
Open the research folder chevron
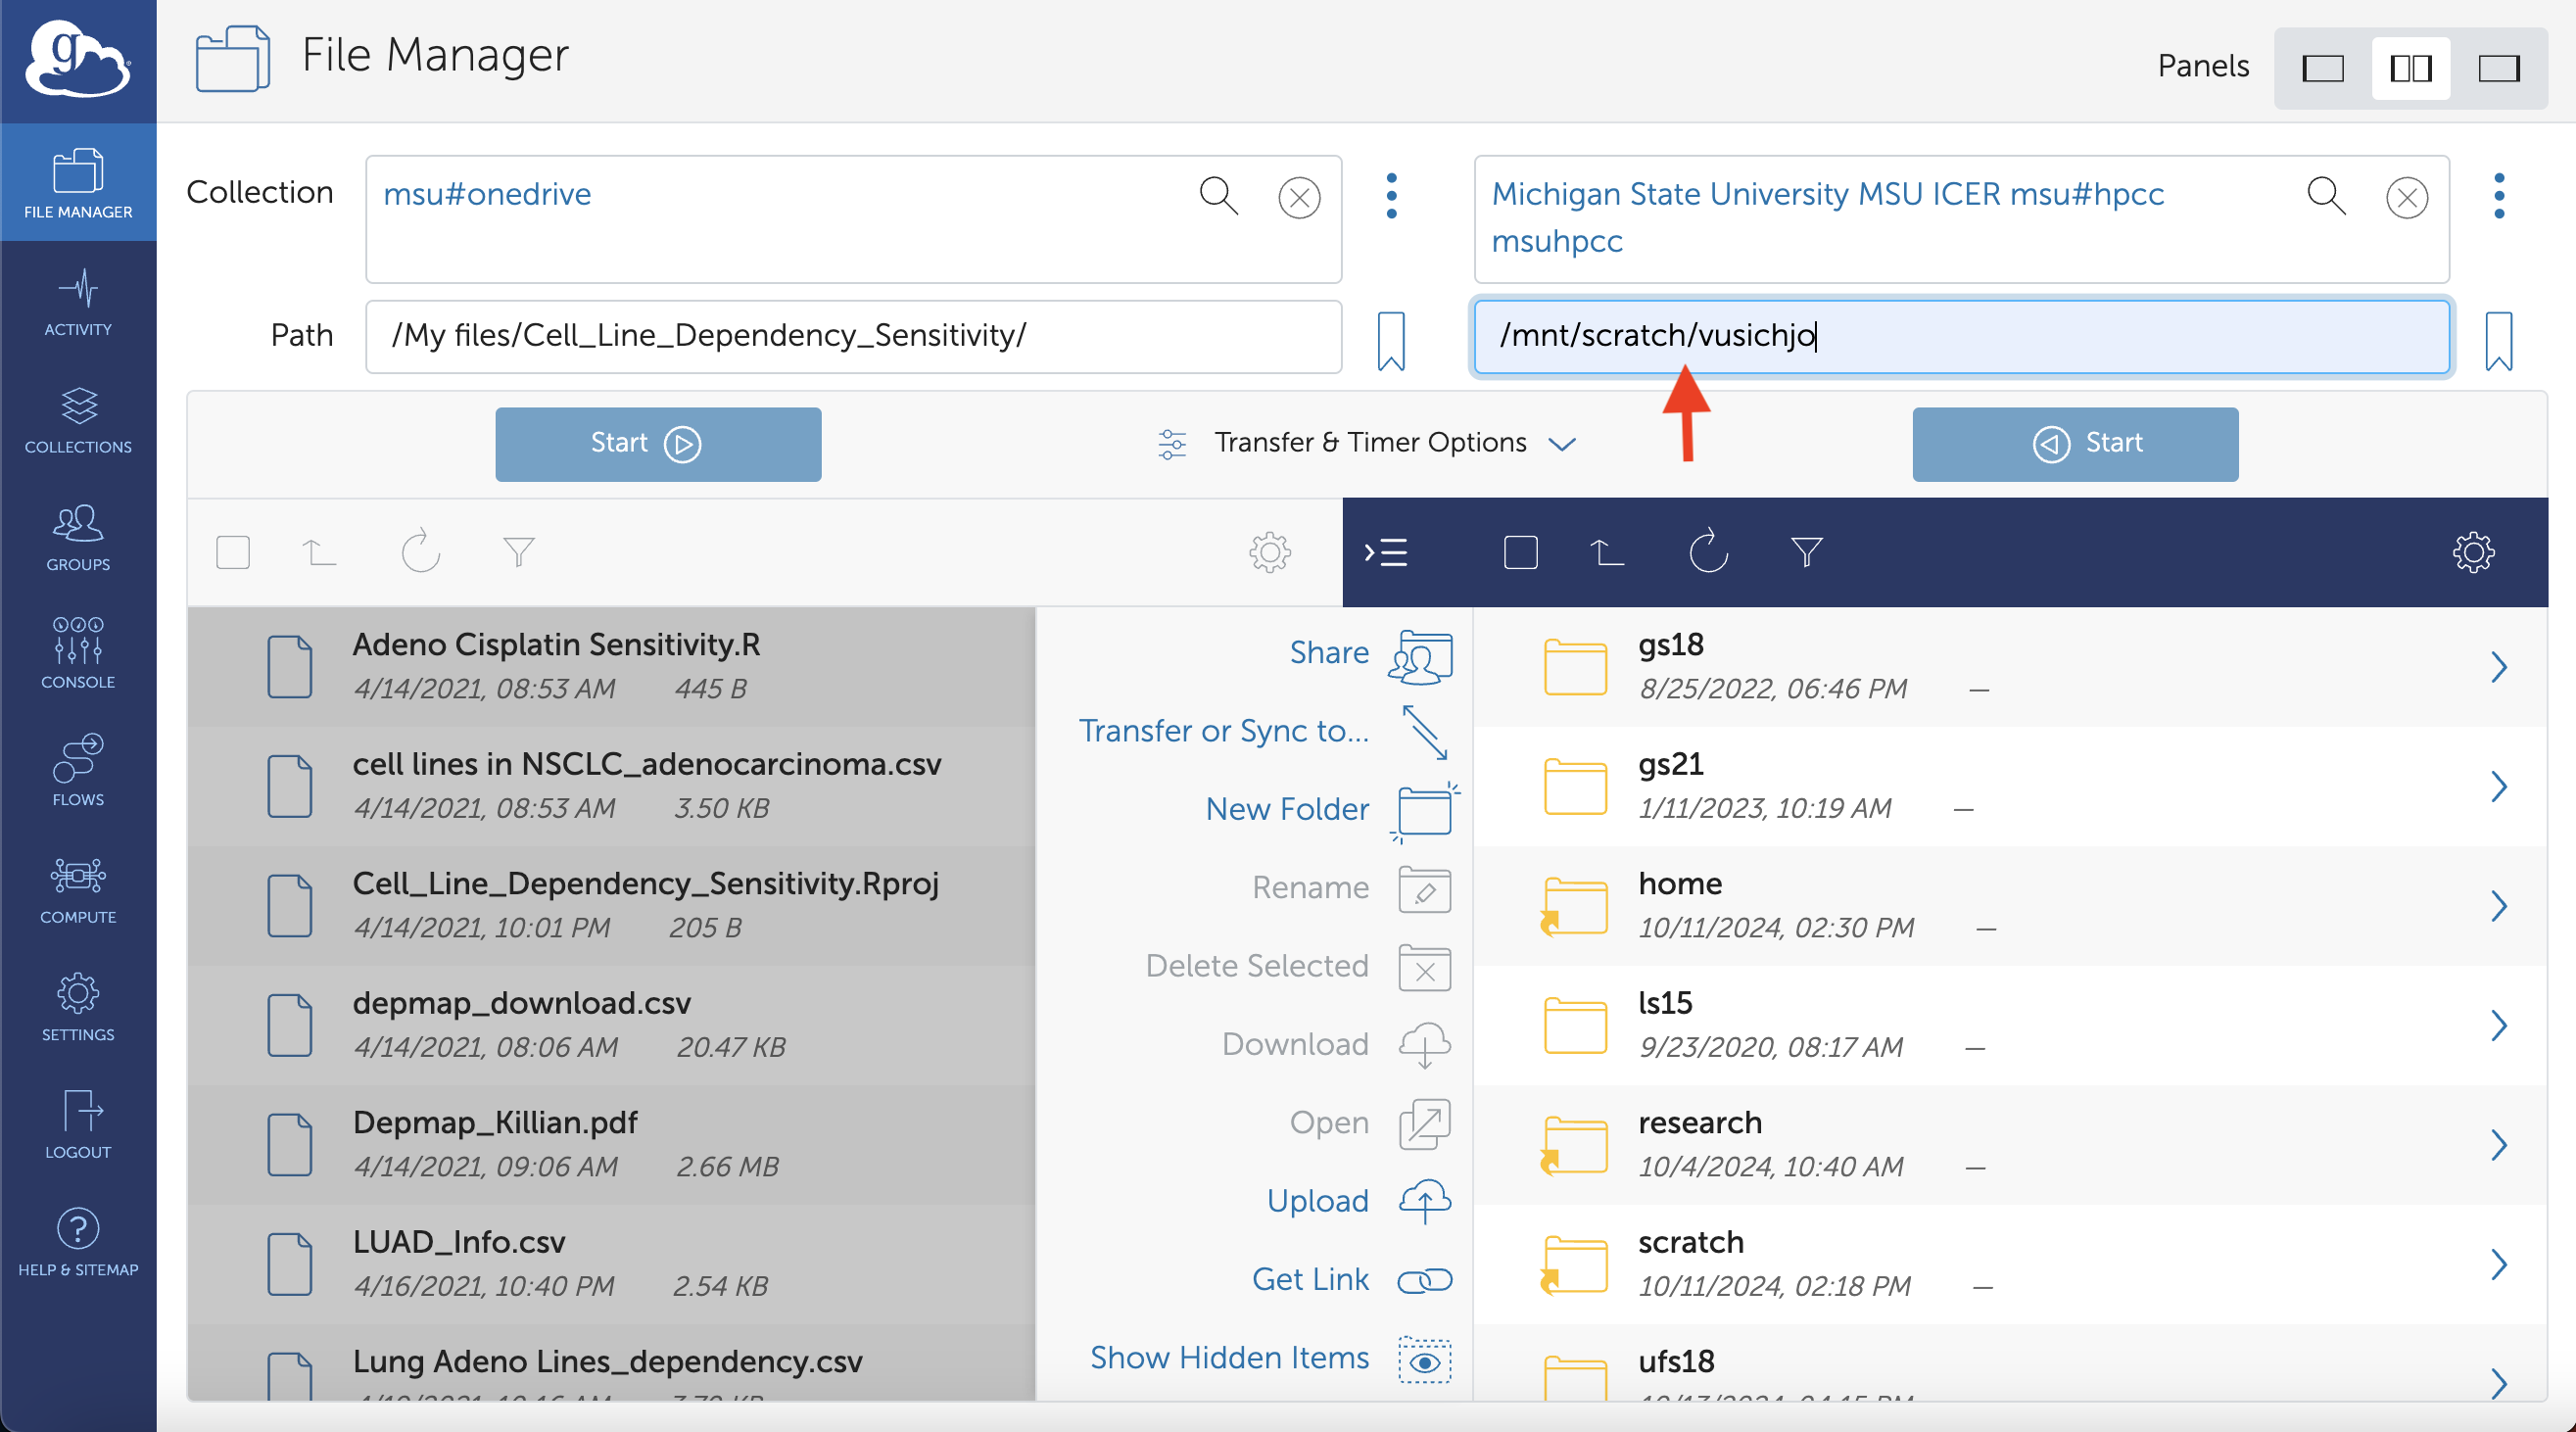click(2498, 1144)
